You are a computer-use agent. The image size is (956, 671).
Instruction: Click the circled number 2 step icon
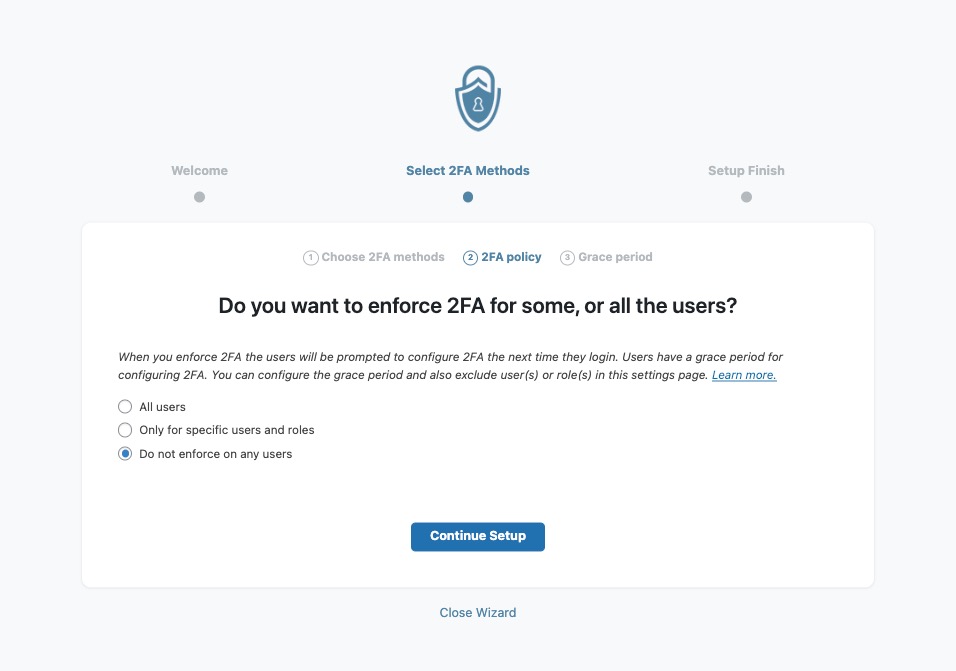pyautogui.click(x=470, y=258)
